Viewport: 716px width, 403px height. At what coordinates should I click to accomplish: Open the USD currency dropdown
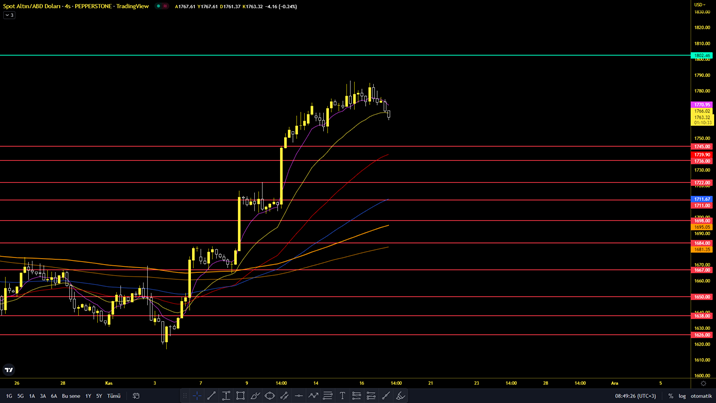pyautogui.click(x=700, y=5)
